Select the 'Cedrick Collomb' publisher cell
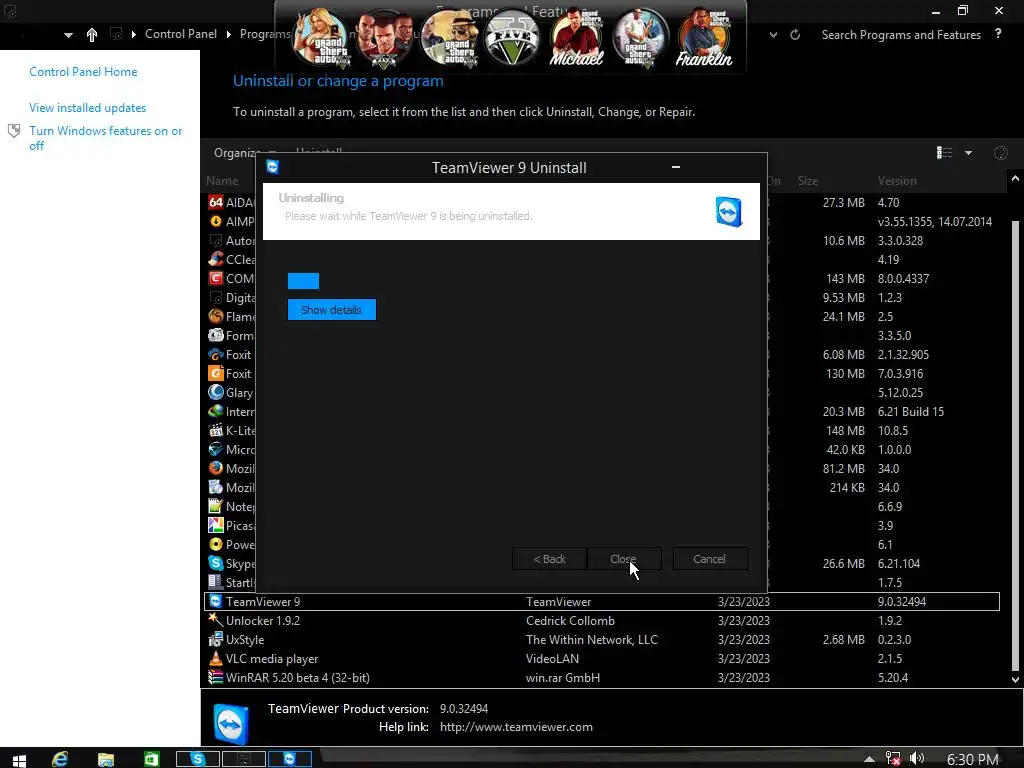 coord(570,620)
